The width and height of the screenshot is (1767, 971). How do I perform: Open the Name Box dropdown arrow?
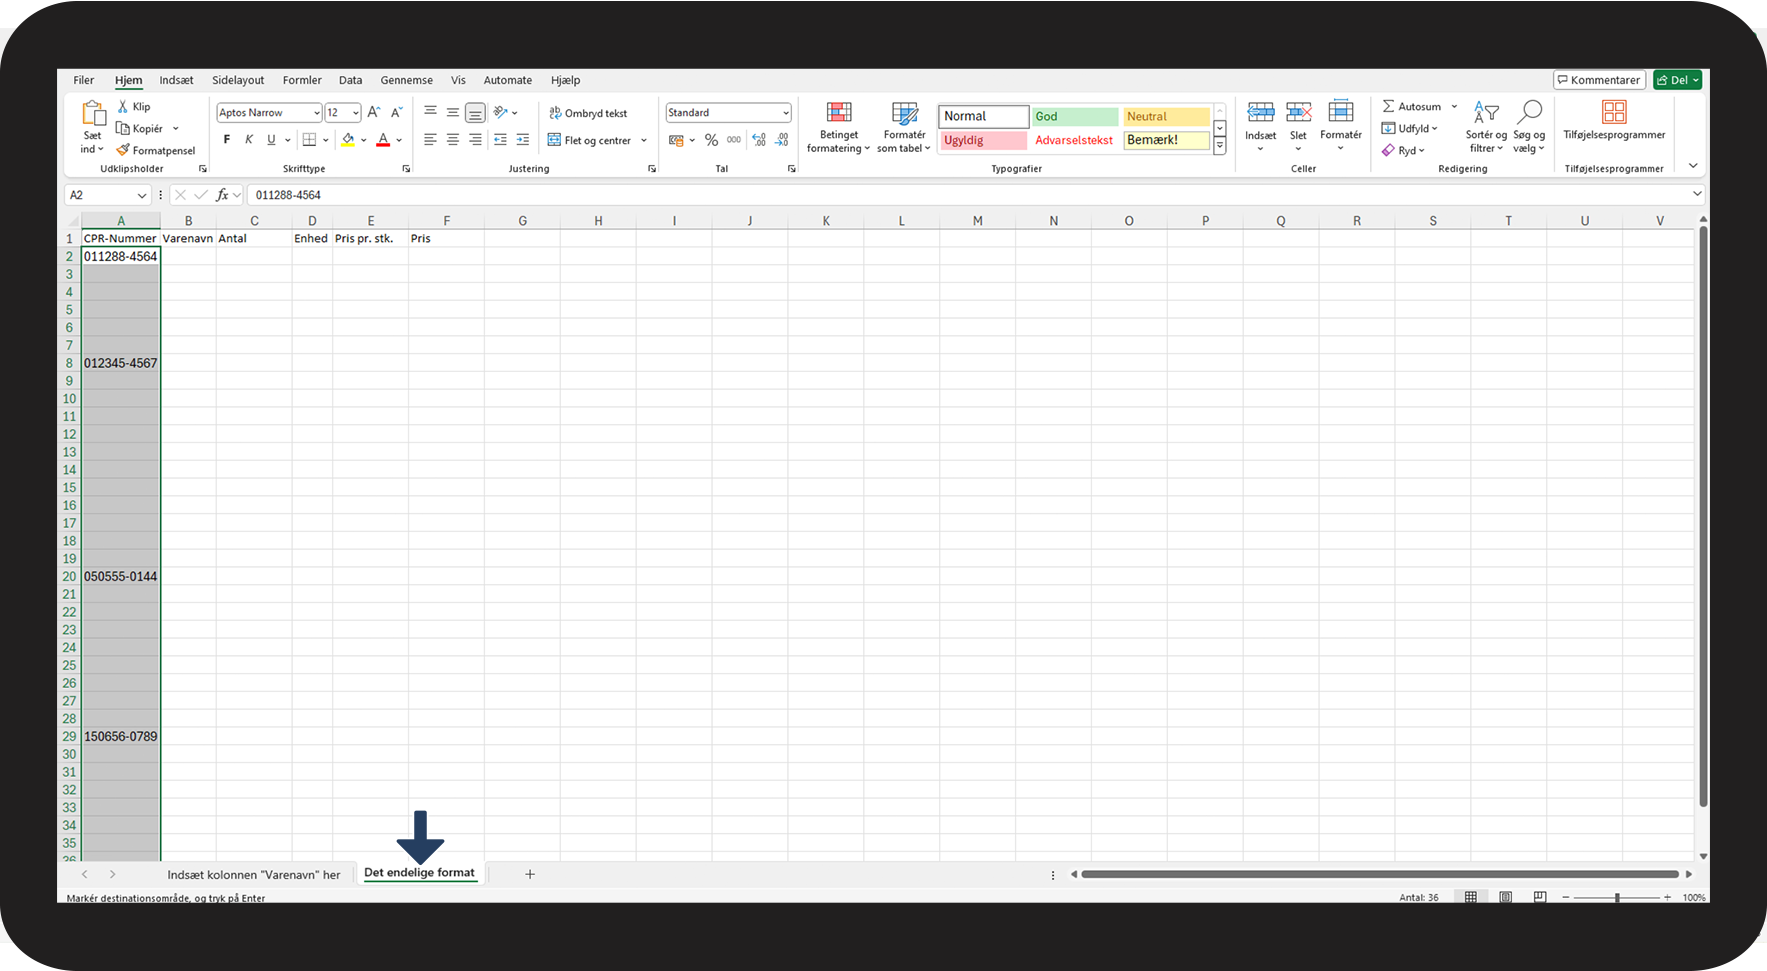[141, 195]
